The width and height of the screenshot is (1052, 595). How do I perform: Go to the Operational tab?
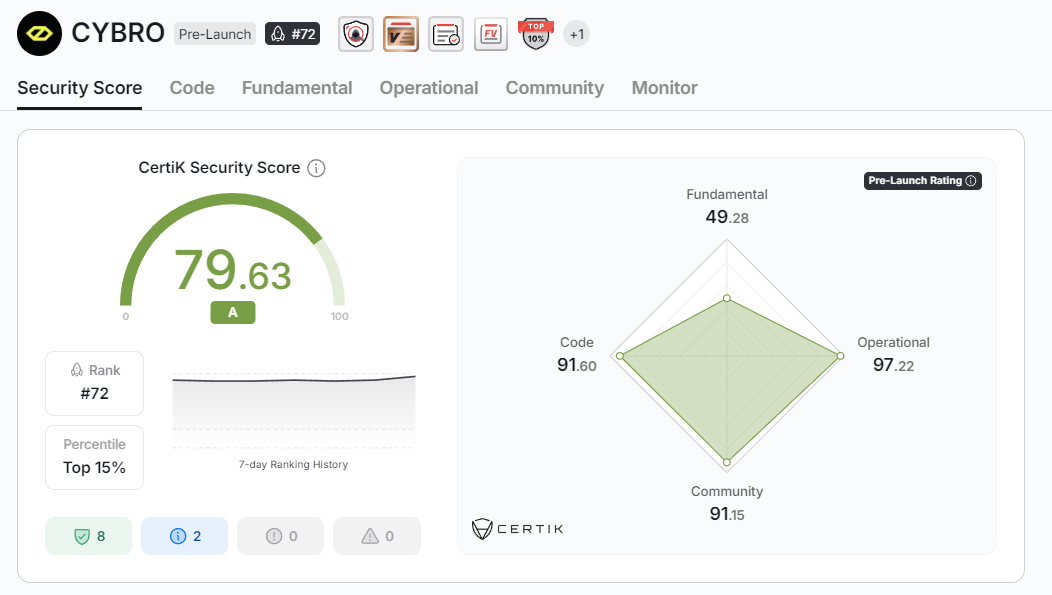[x=429, y=88]
